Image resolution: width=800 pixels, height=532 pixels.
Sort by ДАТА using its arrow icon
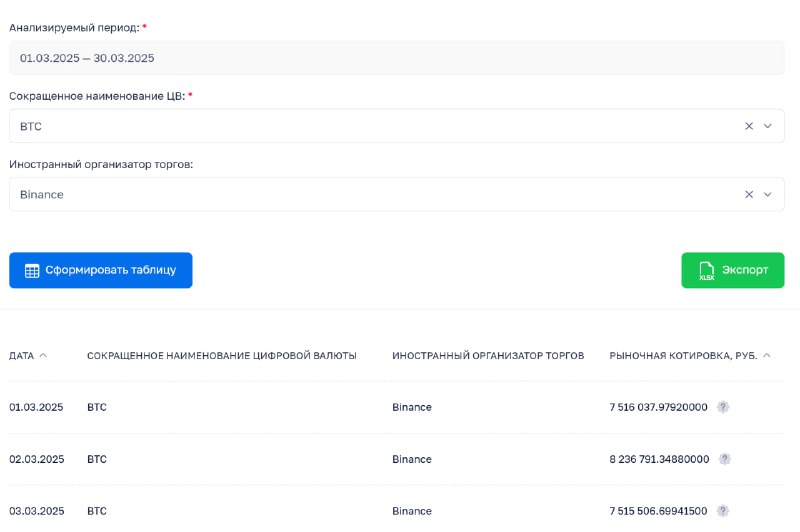(43, 356)
